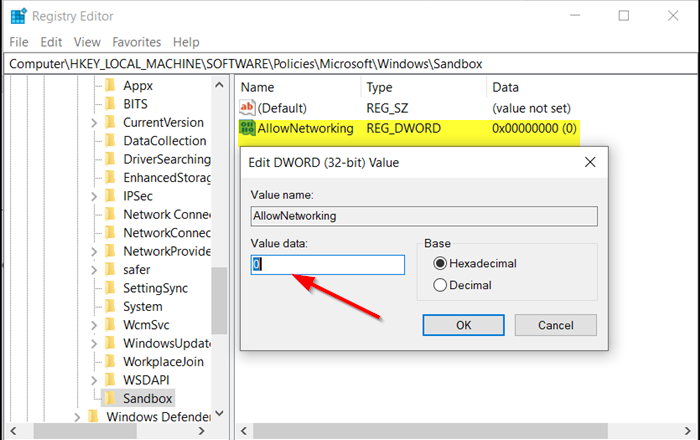Image resolution: width=700 pixels, height=440 pixels.
Task: Click the REG_SZ type cell
Action: (x=387, y=108)
